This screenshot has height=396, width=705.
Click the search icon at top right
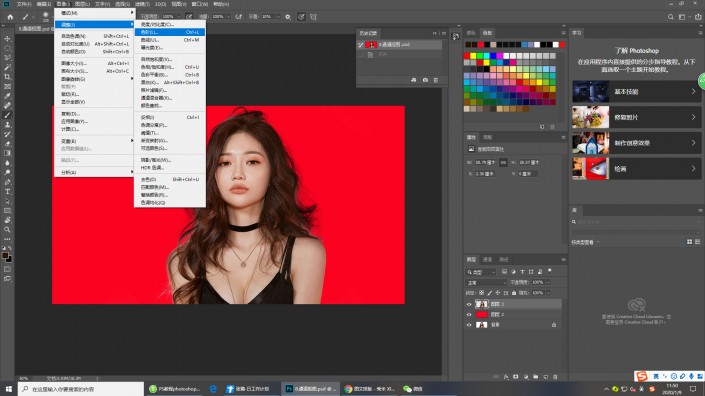(x=670, y=17)
